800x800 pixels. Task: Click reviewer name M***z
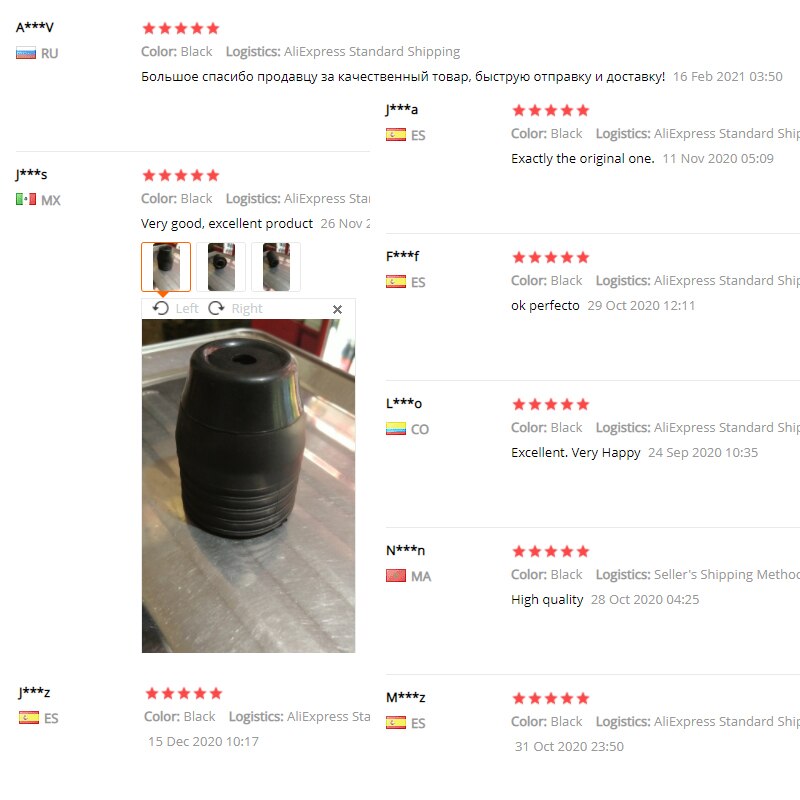(x=406, y=697)
